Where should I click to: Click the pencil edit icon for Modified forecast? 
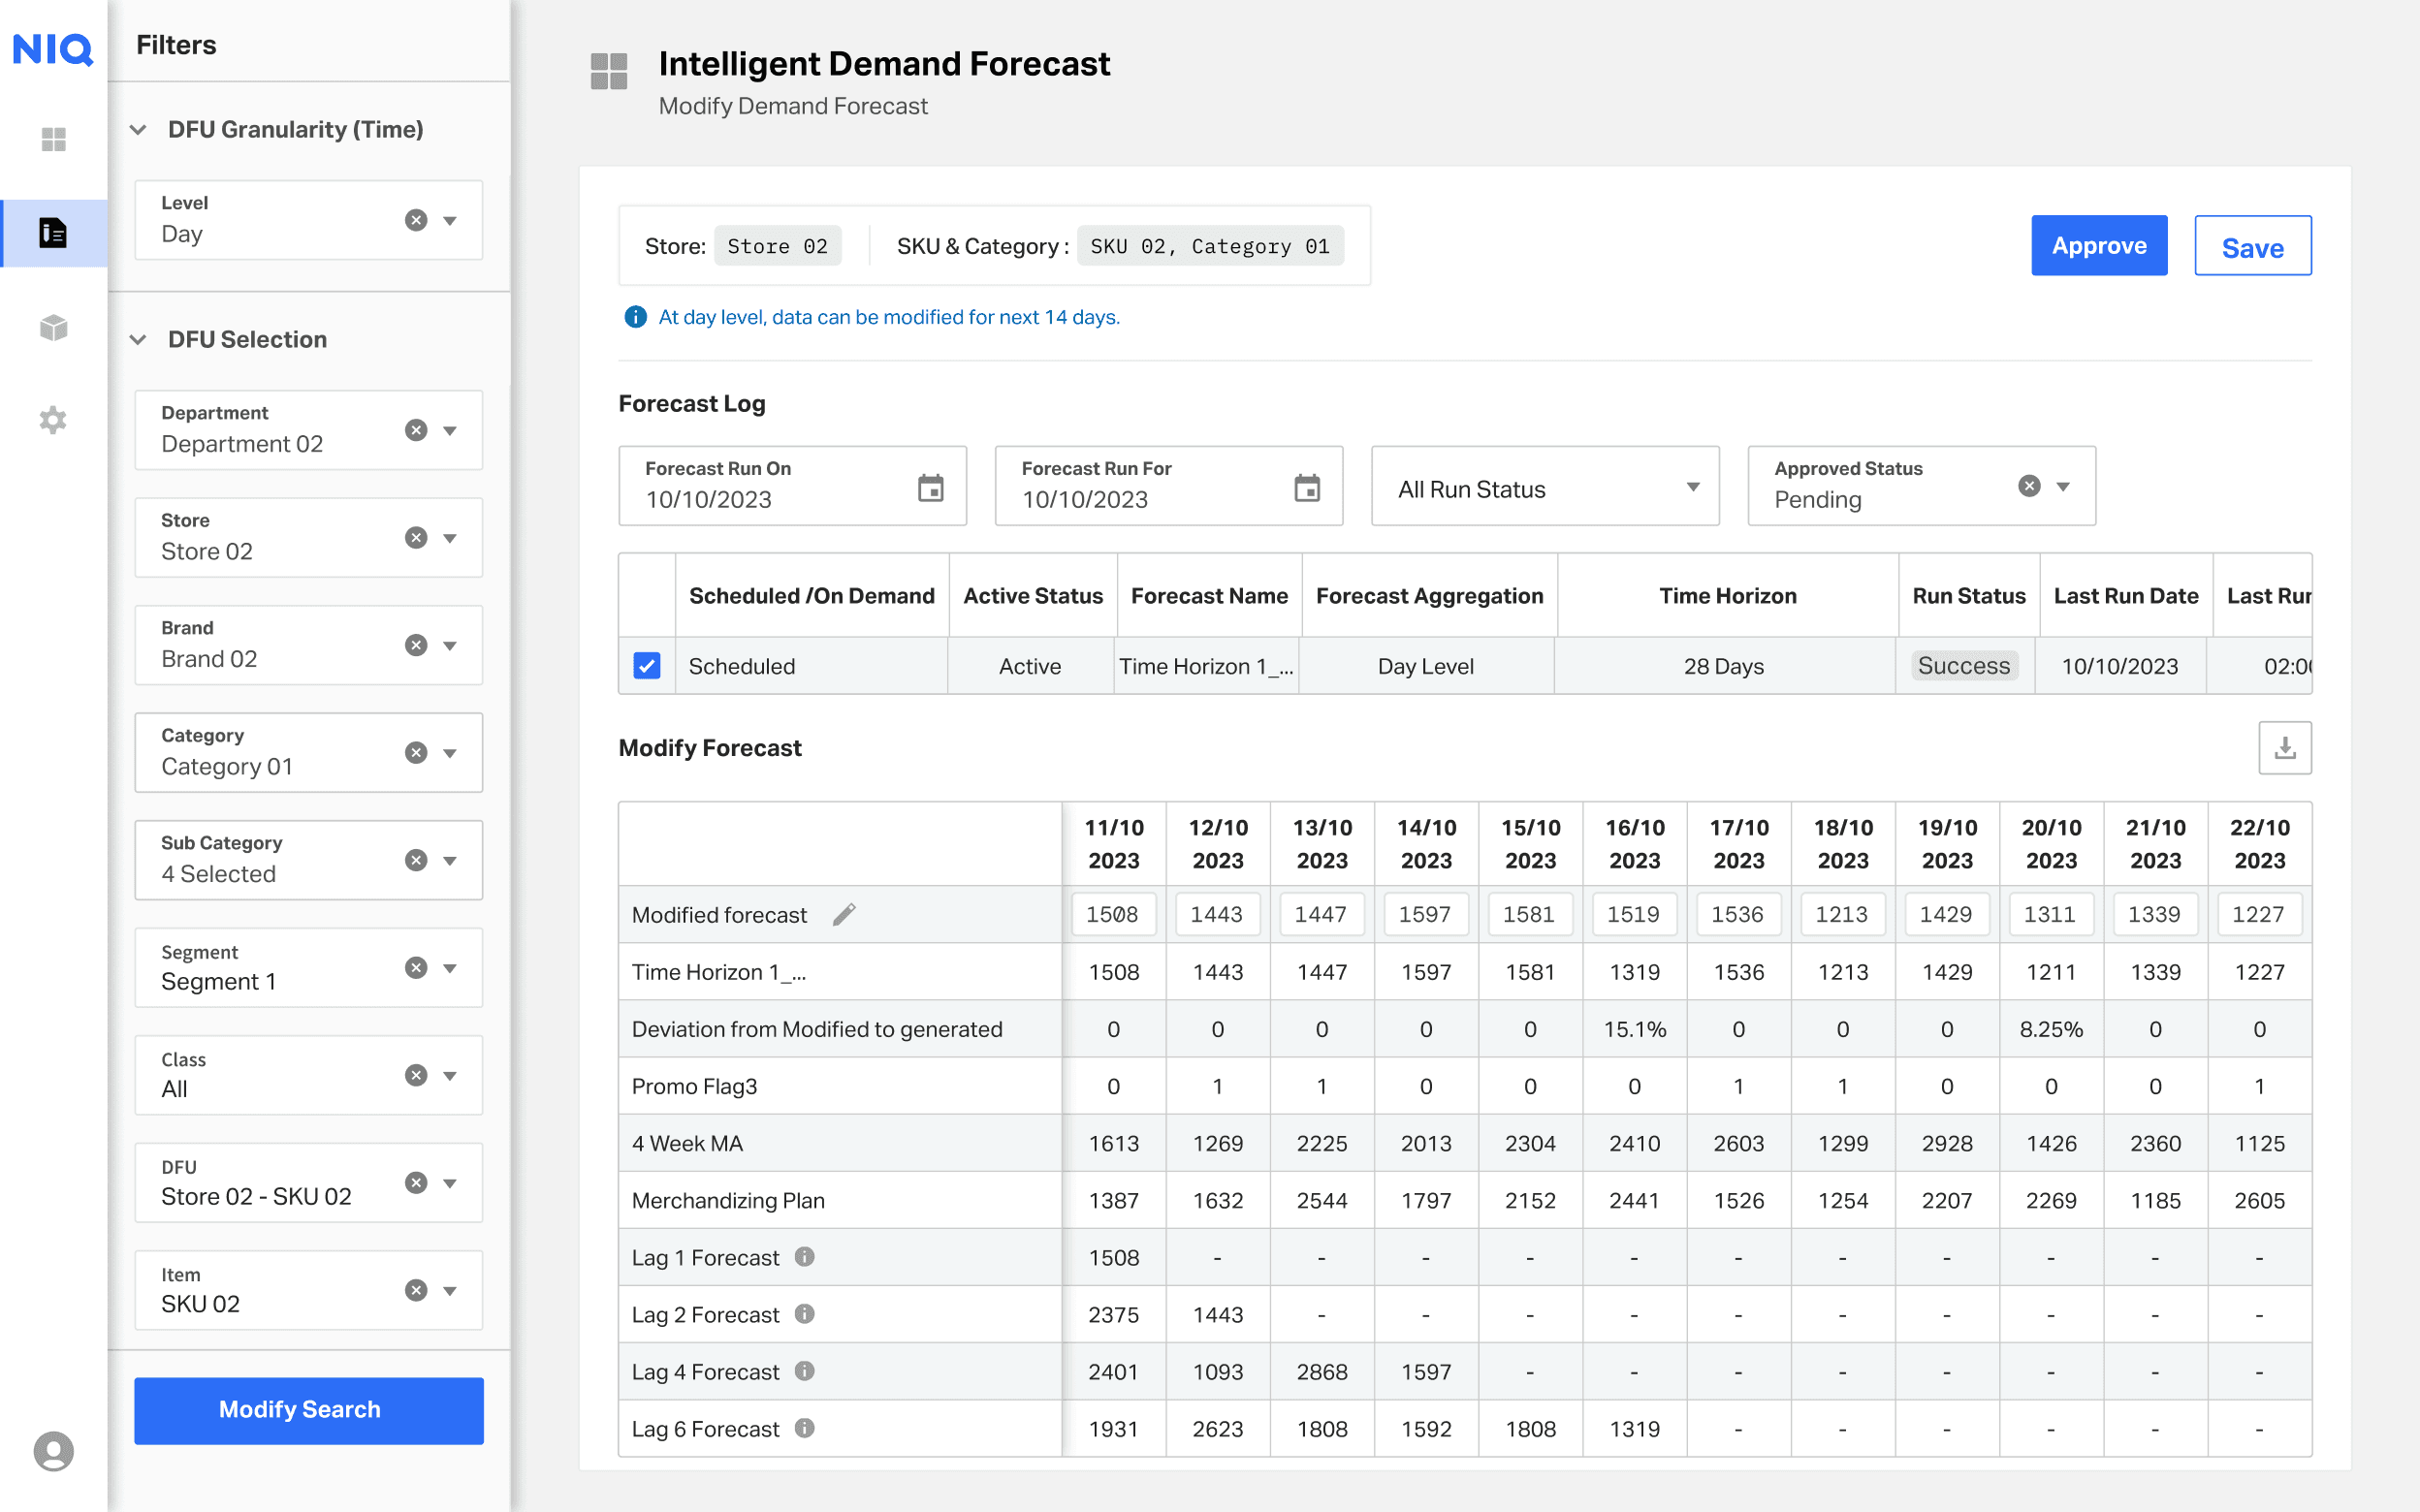pyautogui.click(x=844, y=914)
